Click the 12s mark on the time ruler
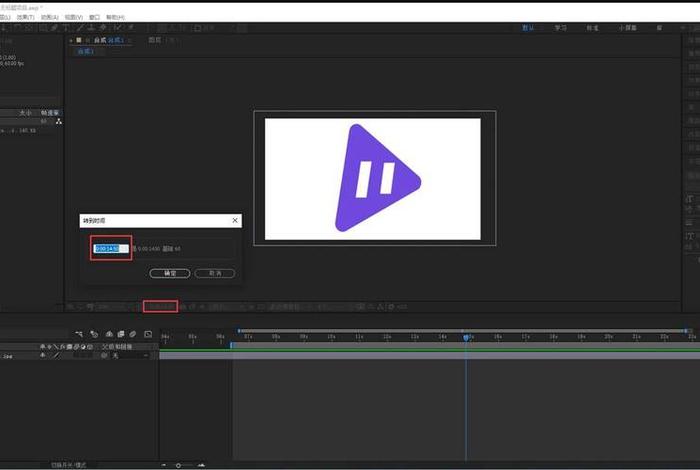Viewport: 700px width, 470px height. pyautogui.click(x=387, y=337)
